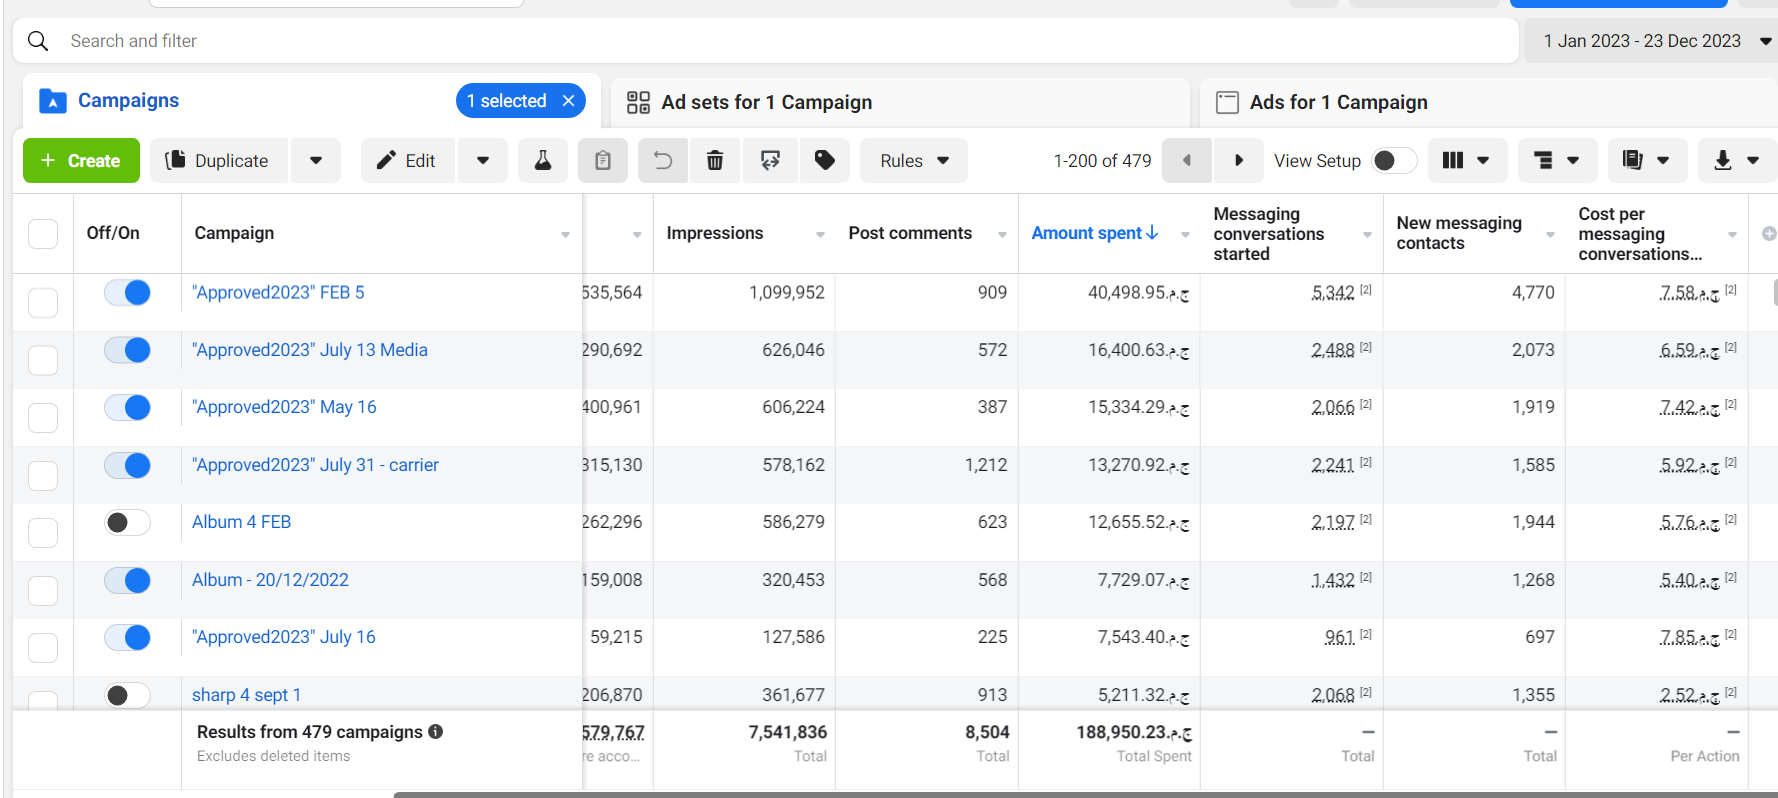The image size is (1778, 798).
Task: Sort by Amount spent column header
Action: pos(1087,233)
